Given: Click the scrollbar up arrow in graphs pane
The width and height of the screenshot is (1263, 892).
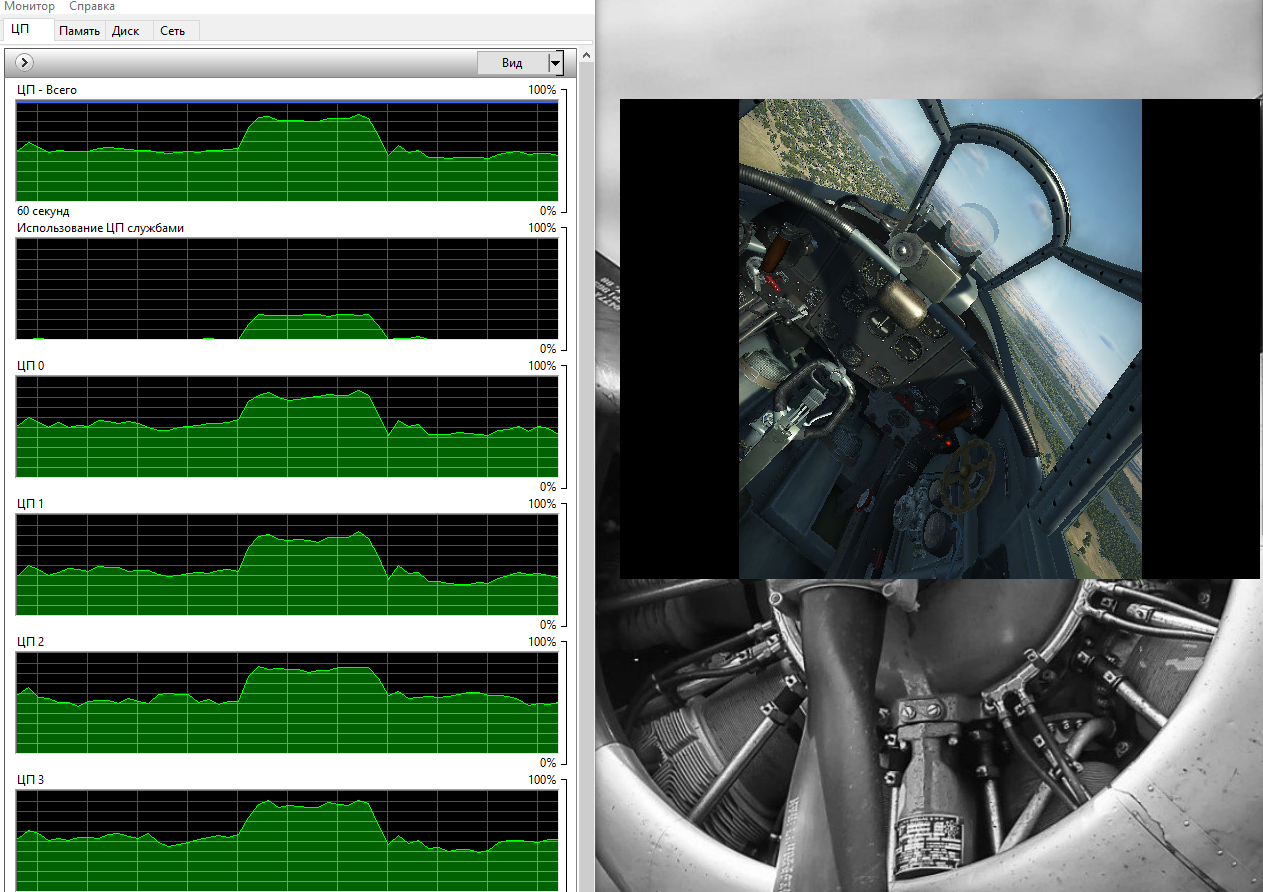Looking at the screenshot, I should 586,56.
